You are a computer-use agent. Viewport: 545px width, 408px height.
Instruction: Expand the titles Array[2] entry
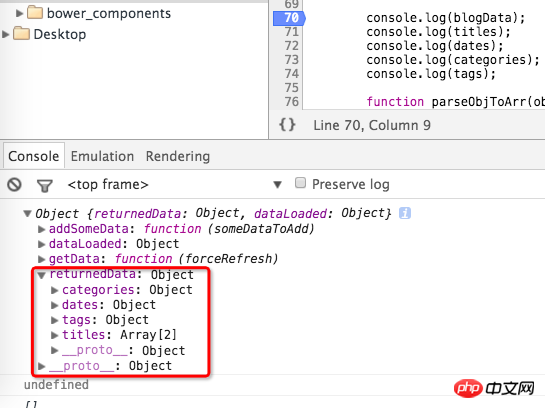[55, 335]
